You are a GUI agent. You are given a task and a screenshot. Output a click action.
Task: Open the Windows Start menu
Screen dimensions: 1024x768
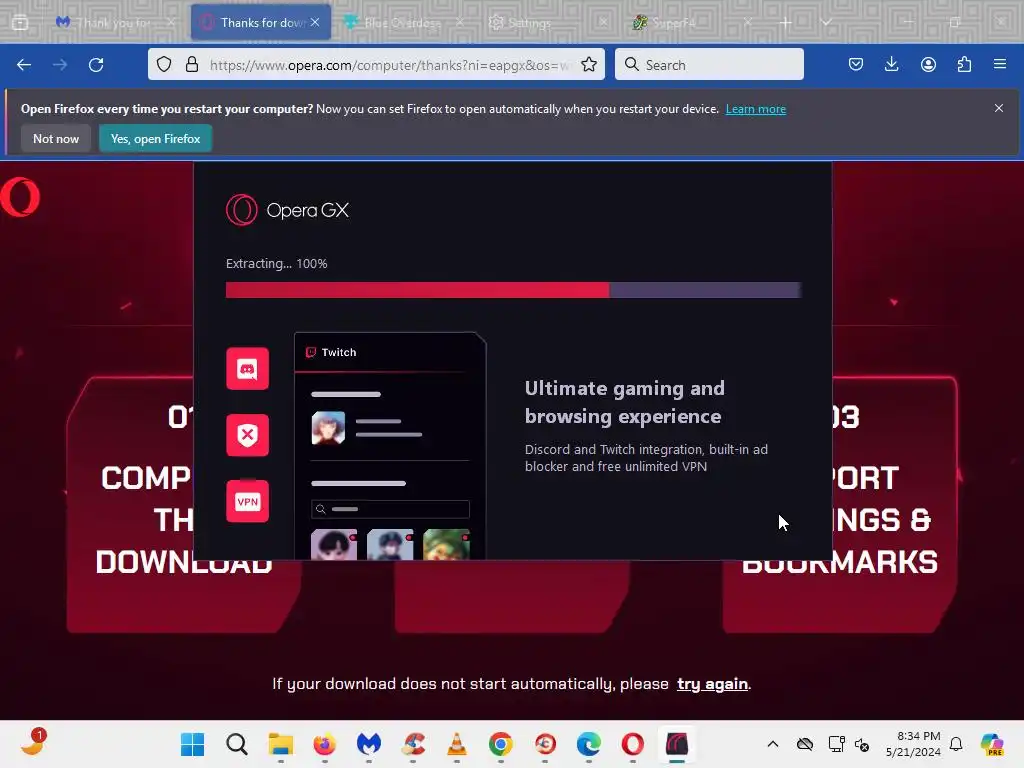[x=193, y=744]
